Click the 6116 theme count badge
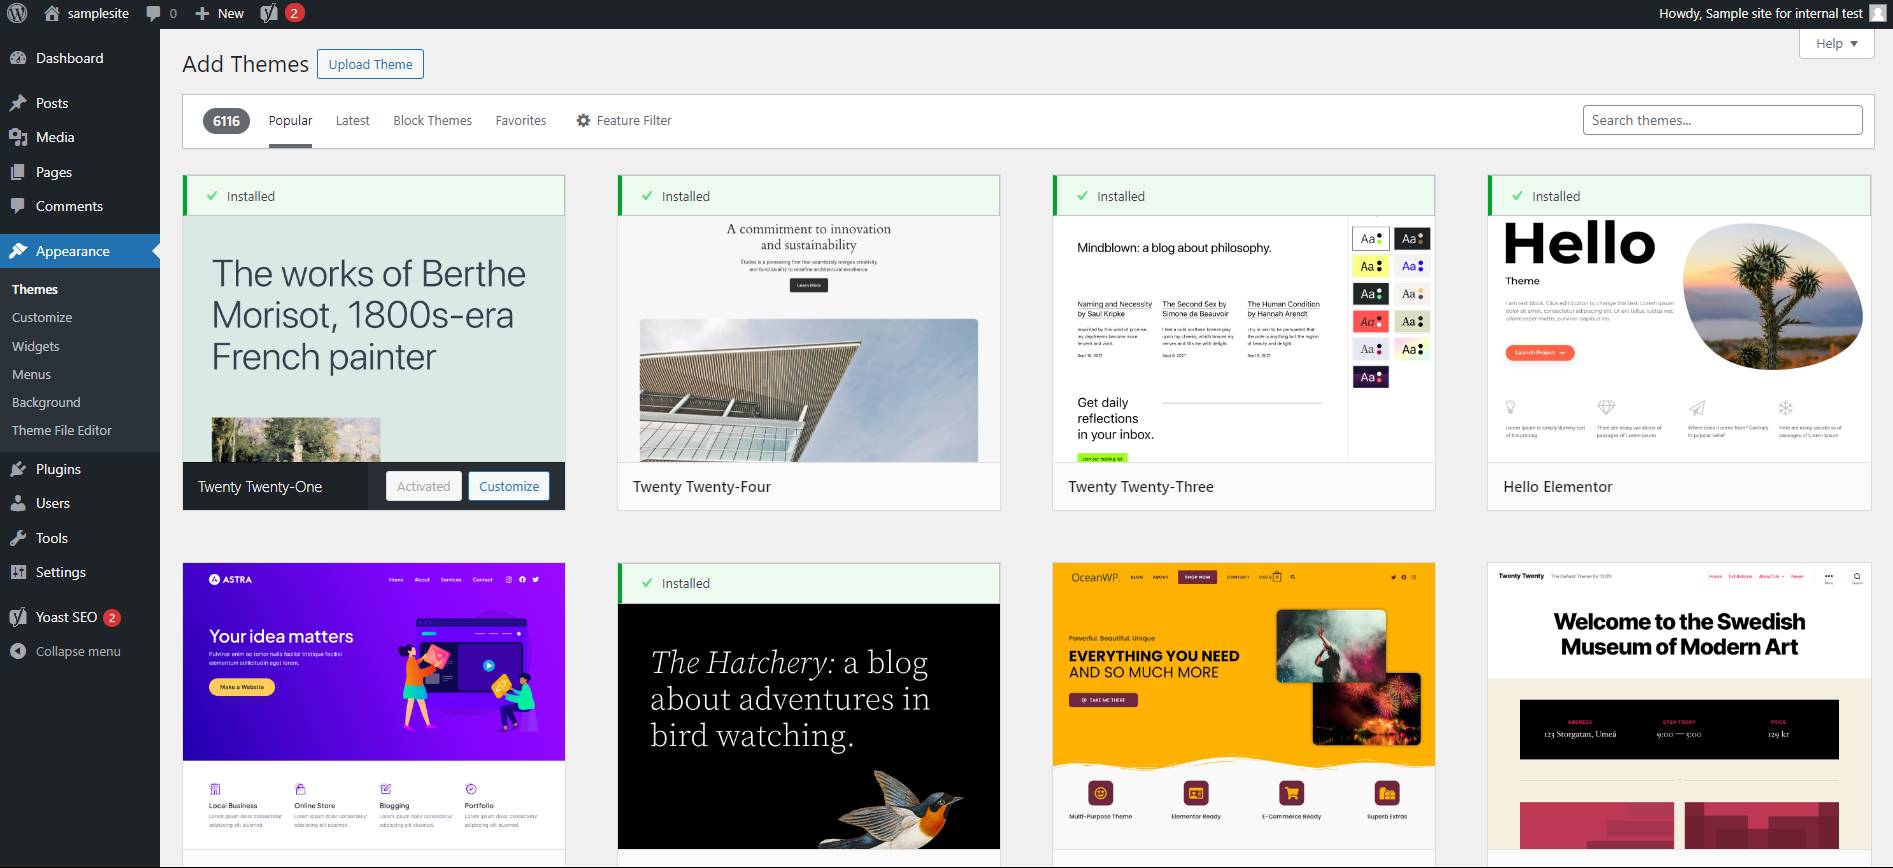 (226, 121)
